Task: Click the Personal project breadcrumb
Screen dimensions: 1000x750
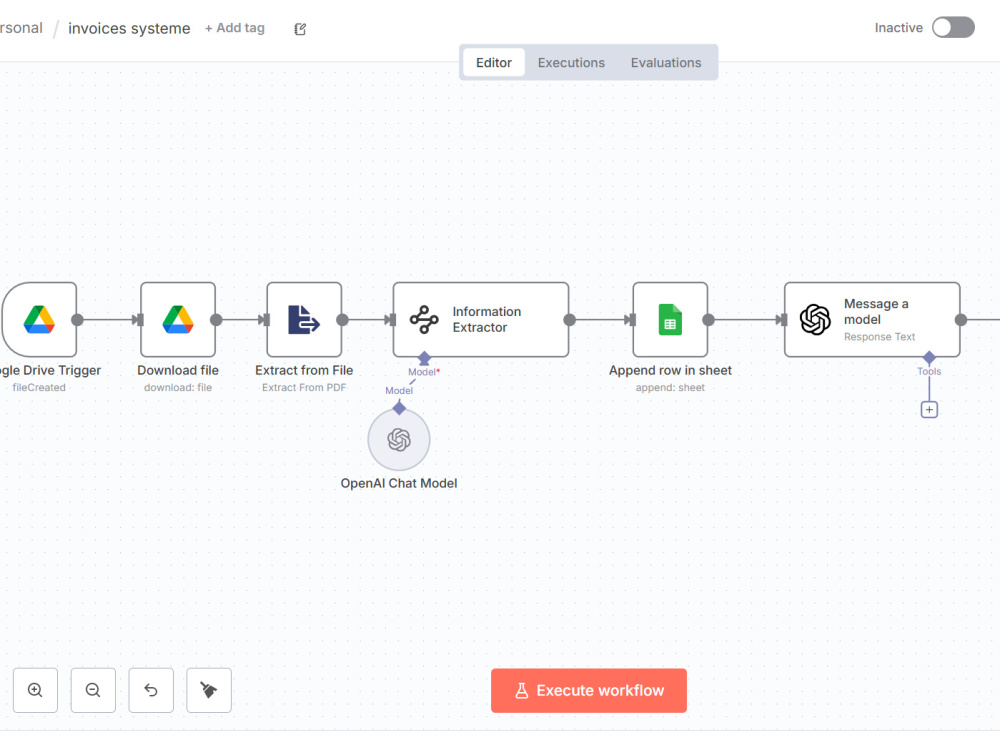Action: click(x=21, y=28)
